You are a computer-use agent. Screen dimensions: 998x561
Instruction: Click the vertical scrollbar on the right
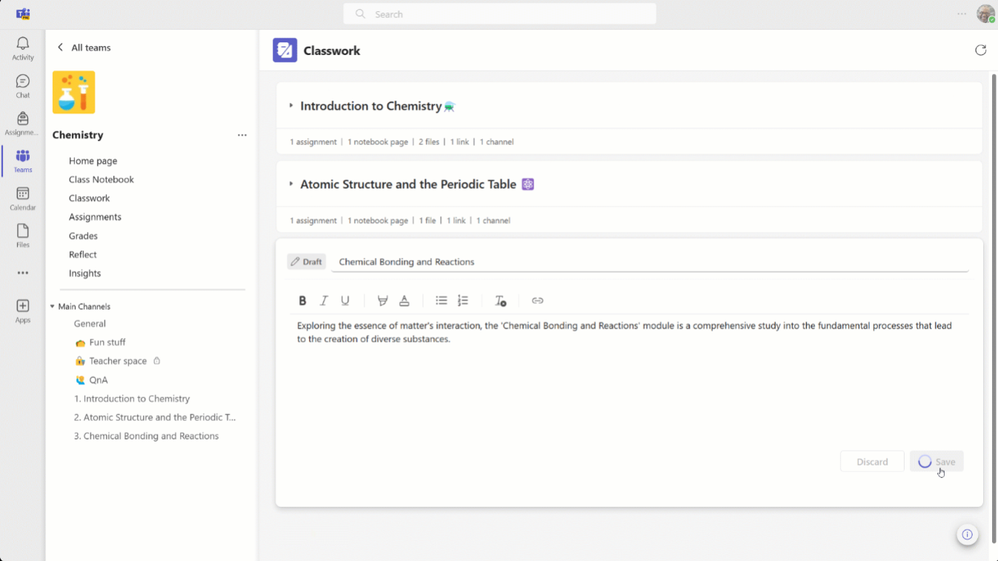pos(993,306)
